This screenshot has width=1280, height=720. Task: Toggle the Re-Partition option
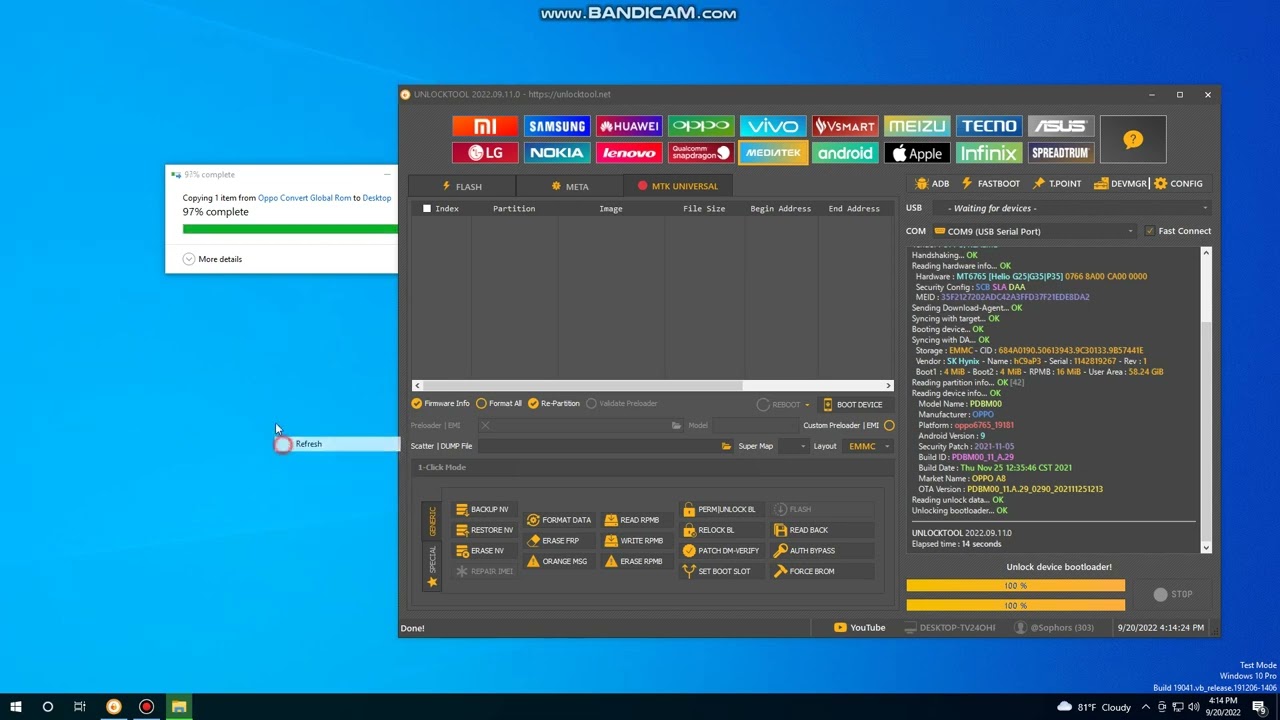tap(554, 404)
